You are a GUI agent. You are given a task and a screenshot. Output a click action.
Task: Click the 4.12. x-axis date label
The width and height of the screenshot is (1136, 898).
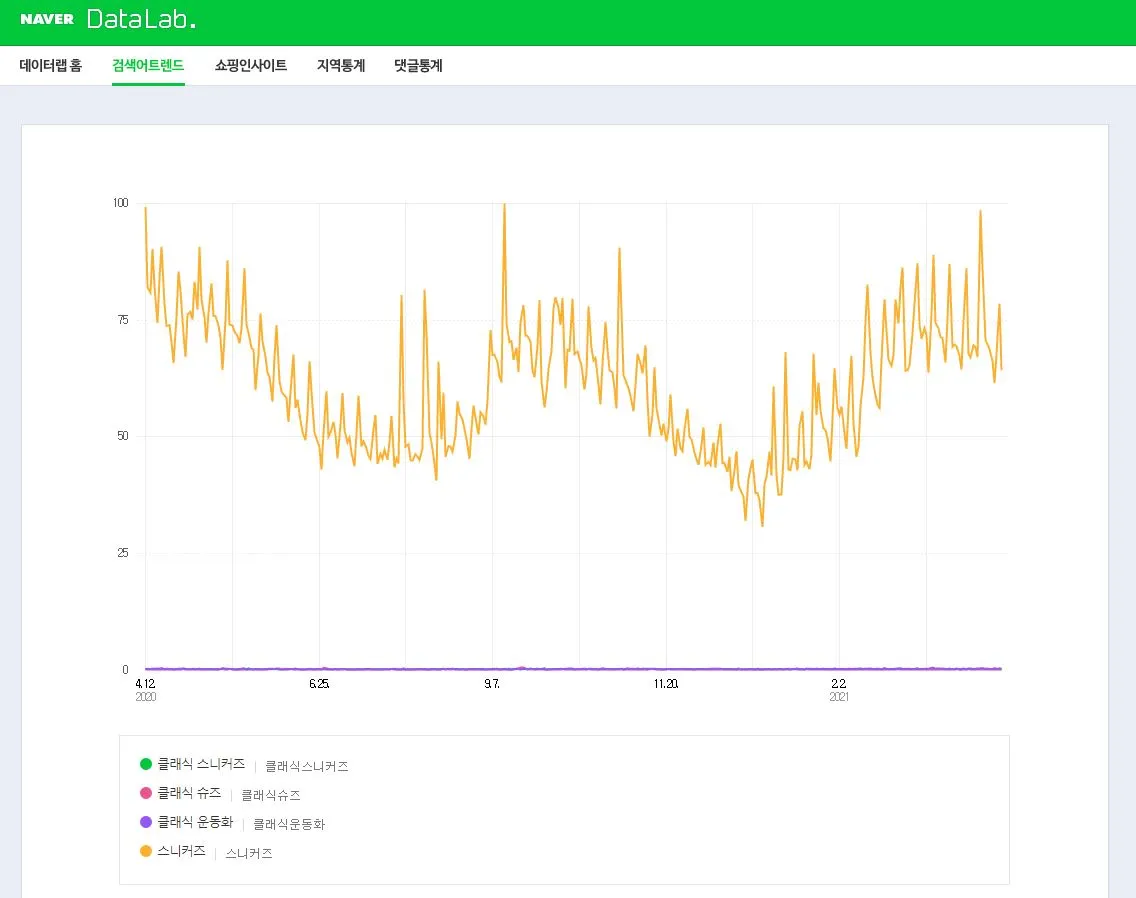point(146,683)
